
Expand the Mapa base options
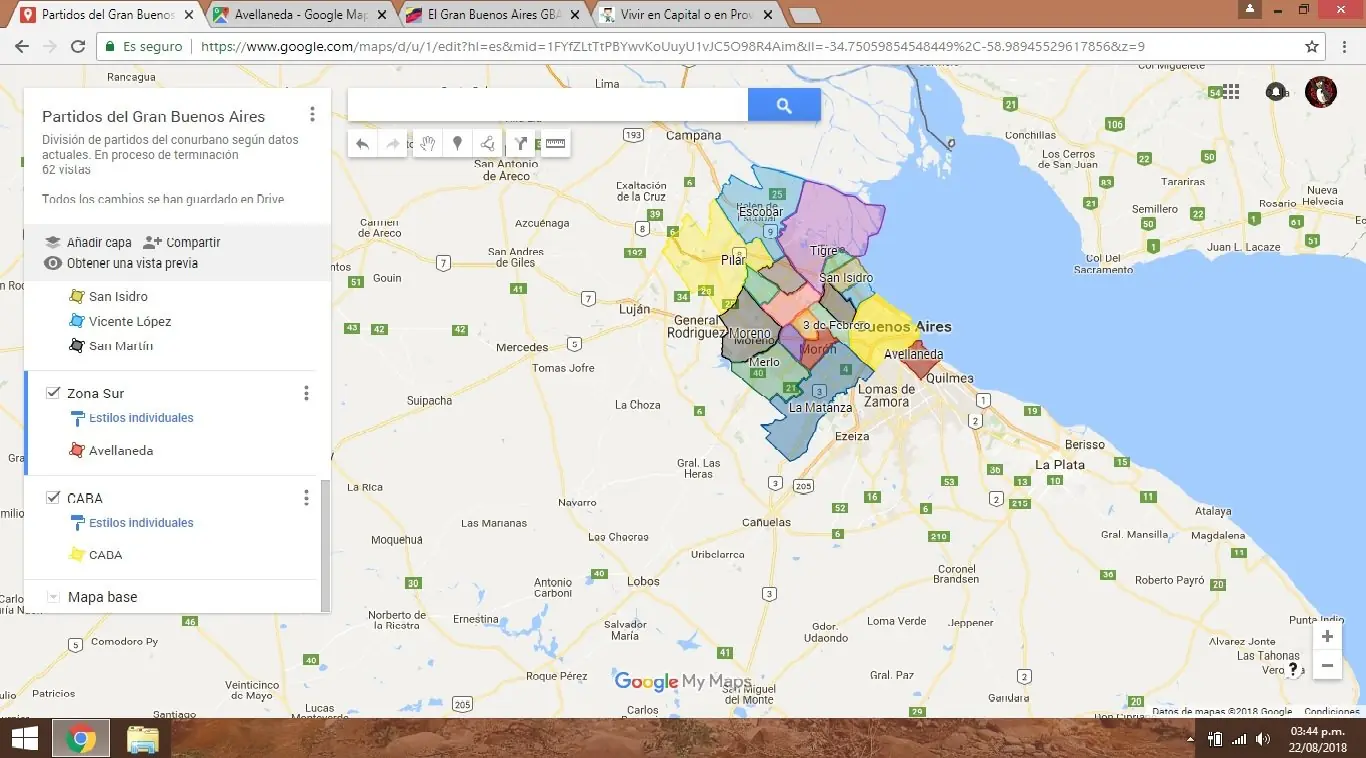click(x=53, y=596)
